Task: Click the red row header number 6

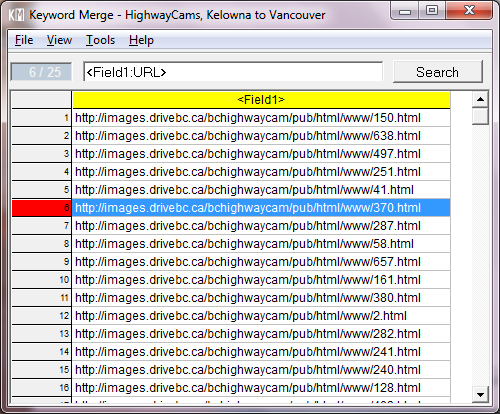Action: click(x=42, y=208)
